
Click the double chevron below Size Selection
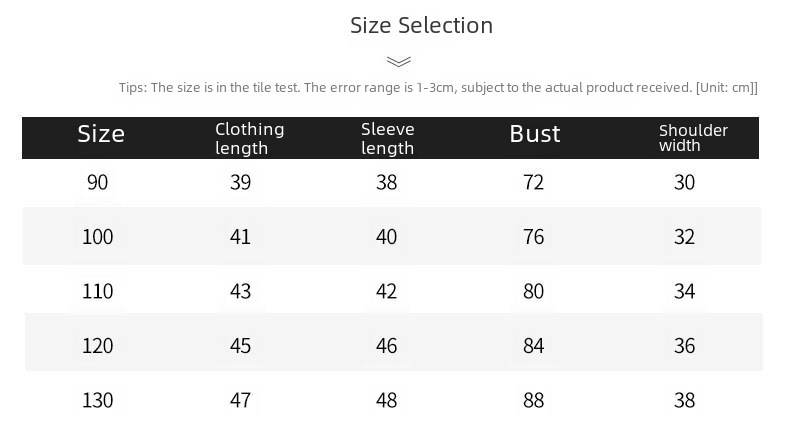pos(398,61)
